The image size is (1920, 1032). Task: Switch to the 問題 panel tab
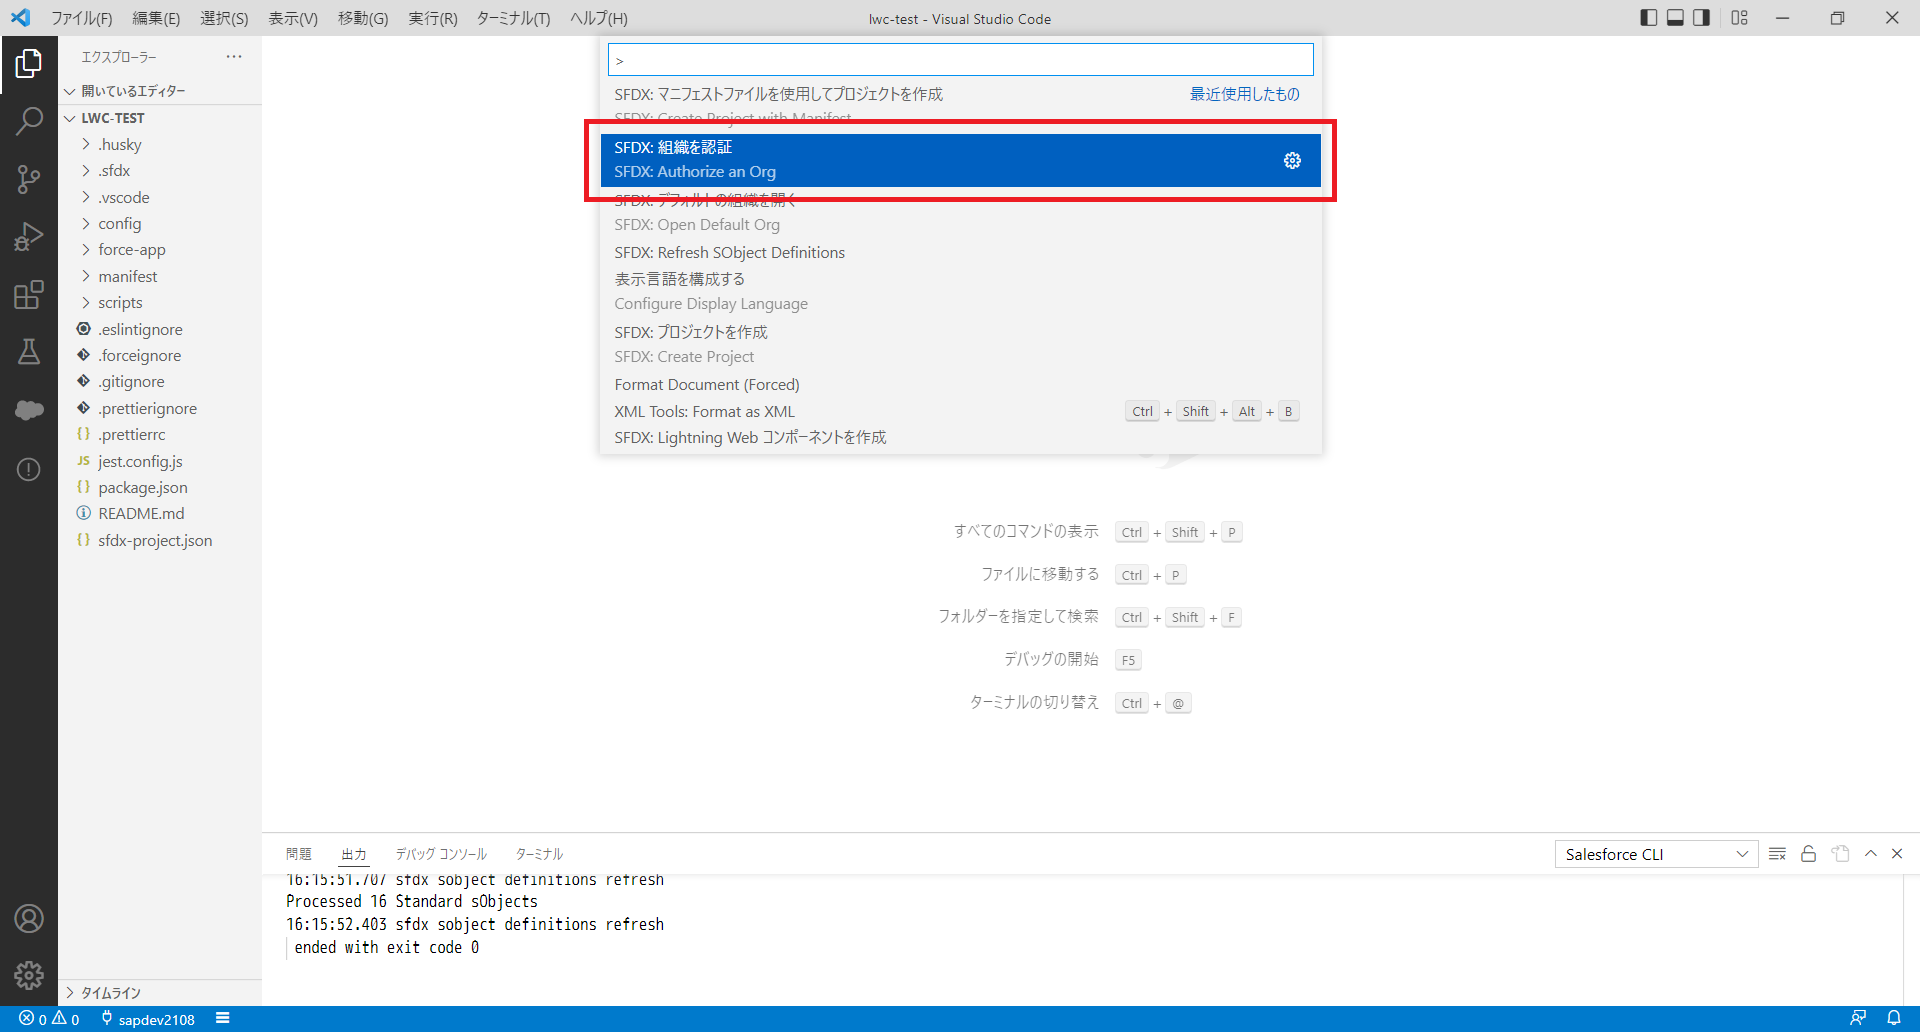[298, 854]
